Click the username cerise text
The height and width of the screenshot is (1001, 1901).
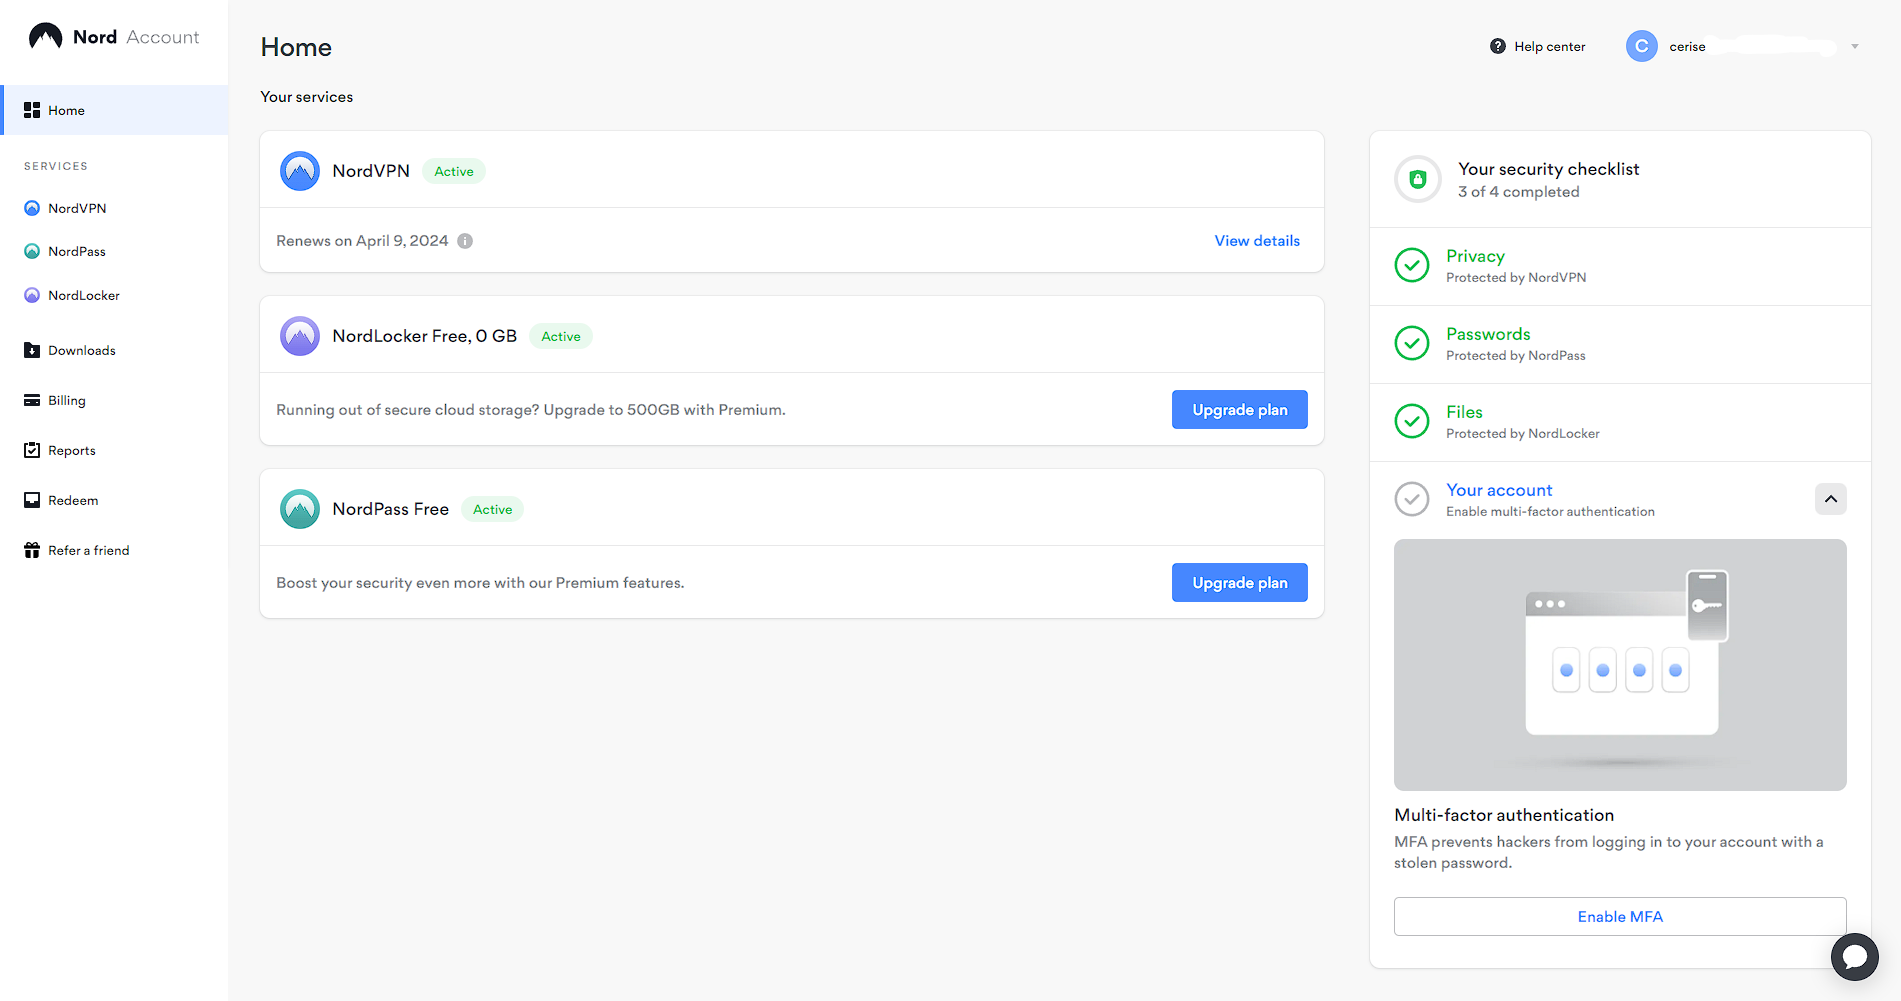[x=1687, y=47]
